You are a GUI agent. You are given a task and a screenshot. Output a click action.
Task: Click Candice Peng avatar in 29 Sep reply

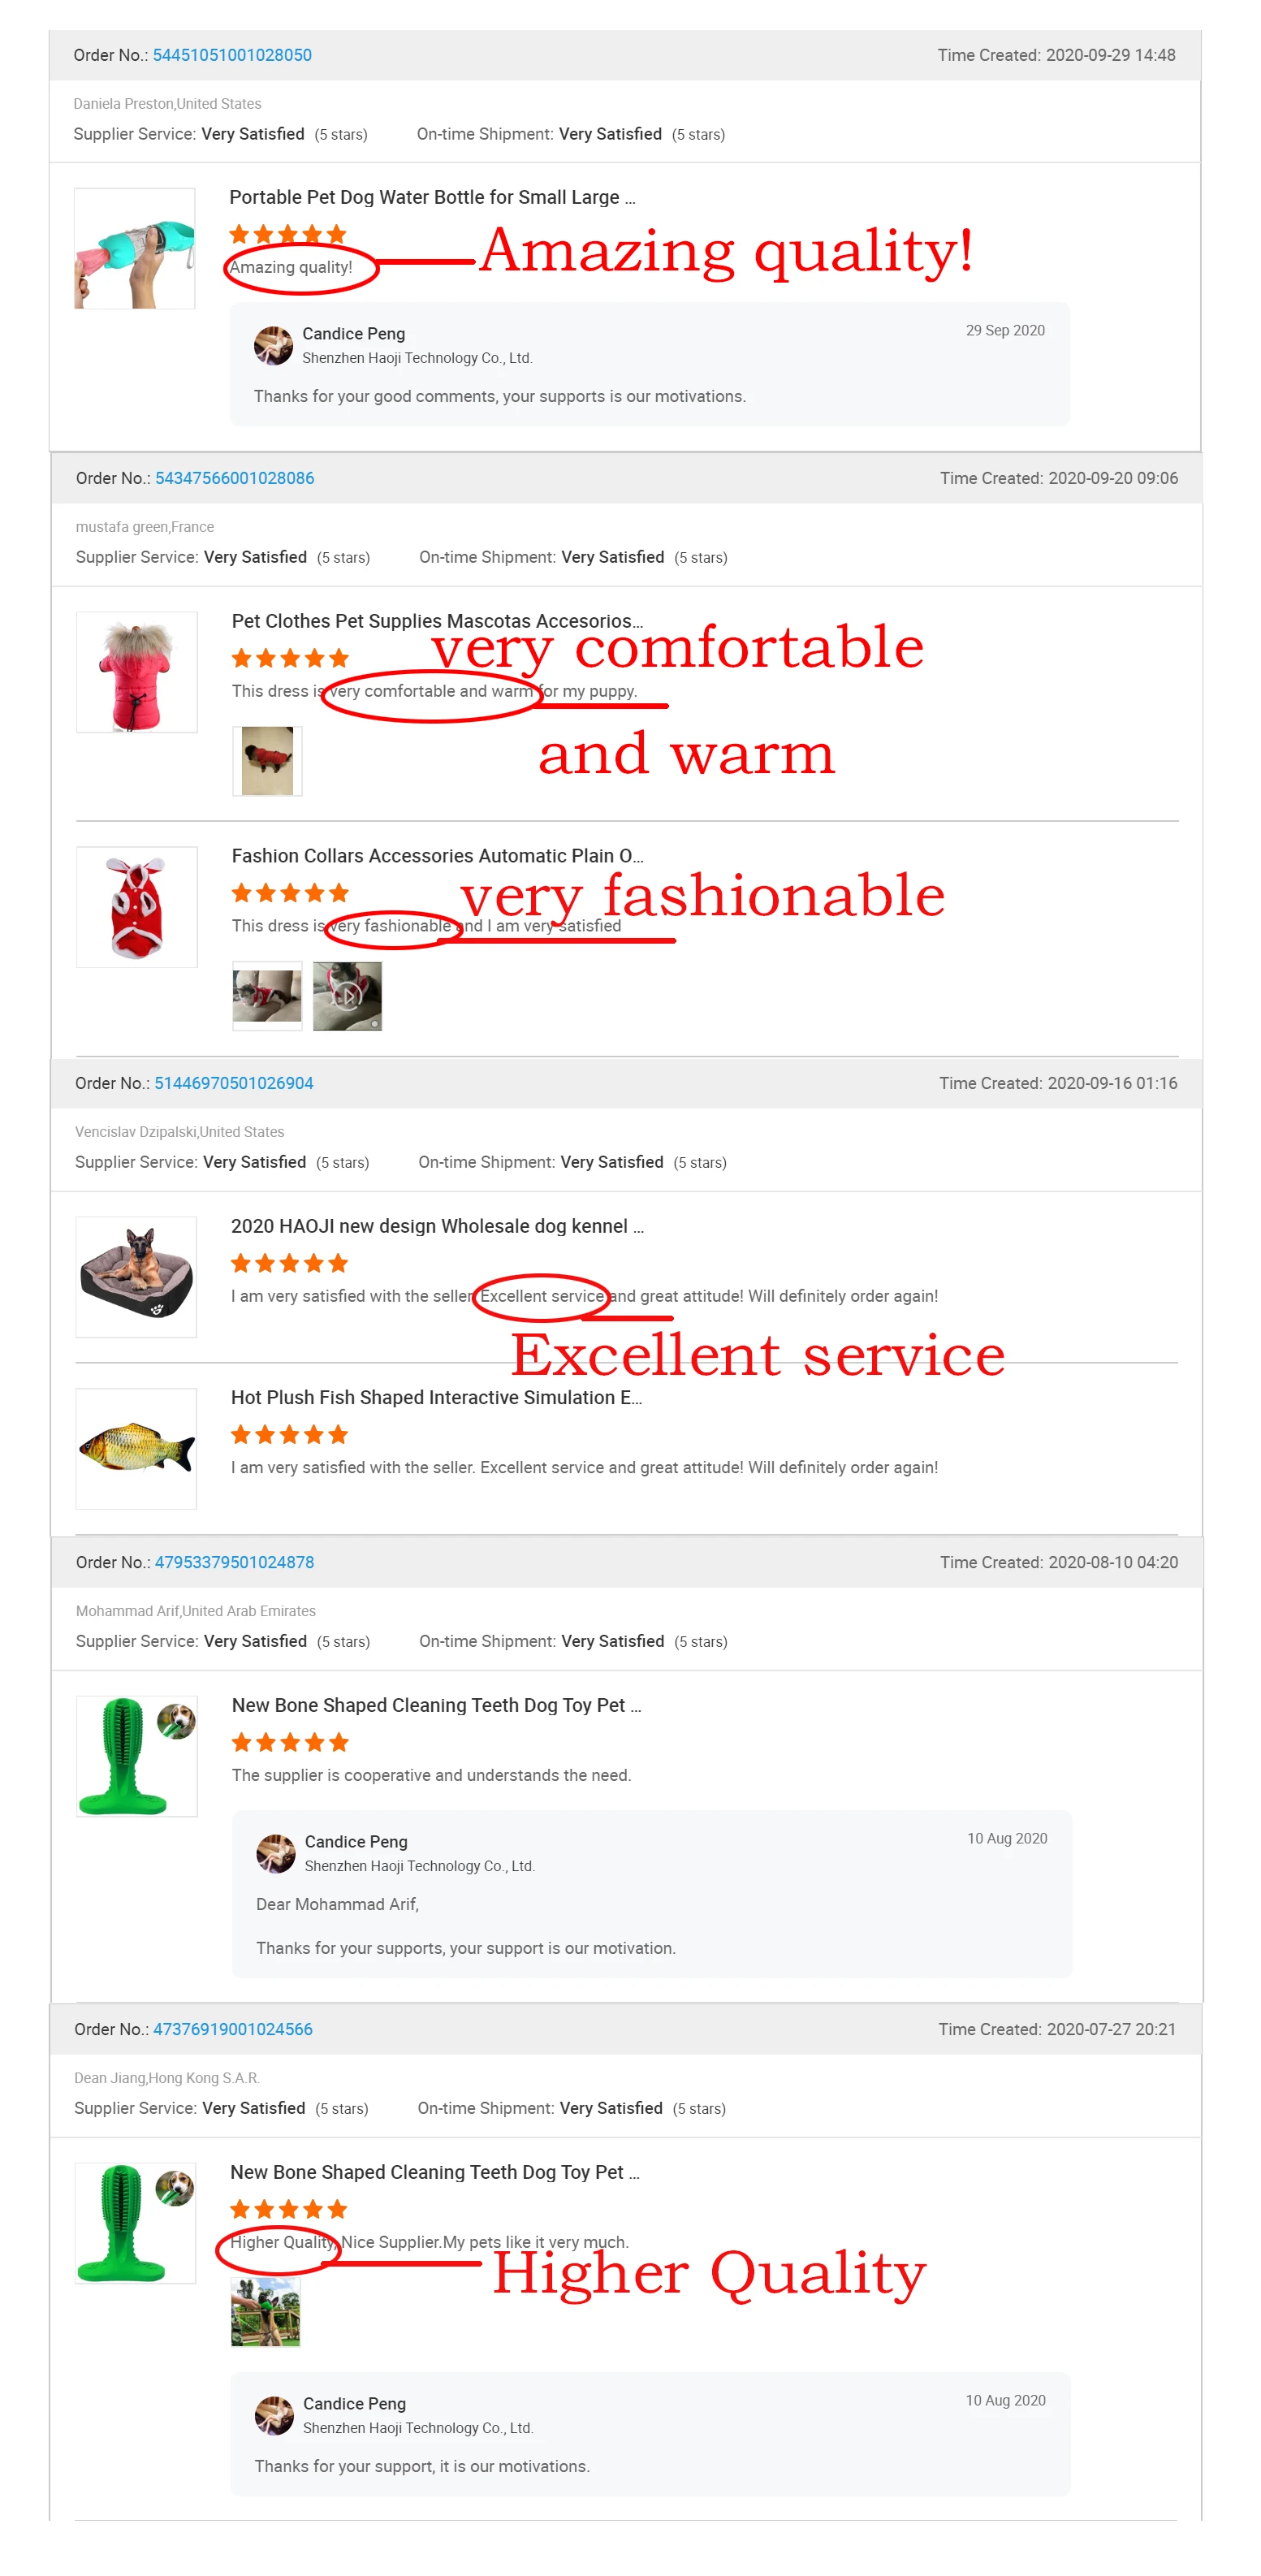point(273,346)
